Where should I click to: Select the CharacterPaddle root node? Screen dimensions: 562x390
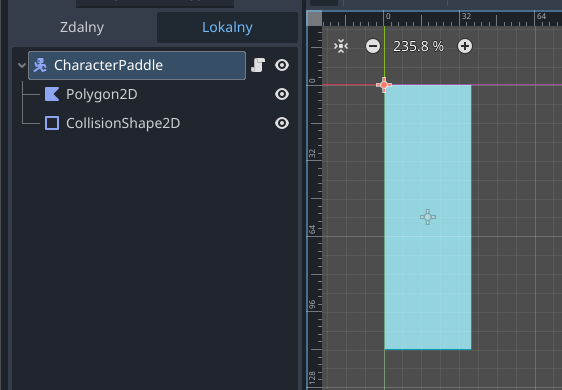pyautogui.click(x=137, y=65)
